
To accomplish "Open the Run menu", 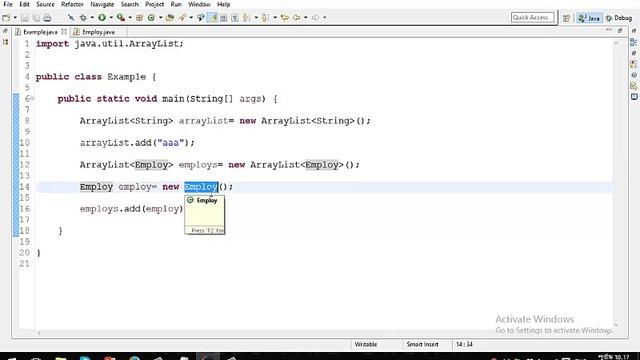I will (x=176, y=4).
